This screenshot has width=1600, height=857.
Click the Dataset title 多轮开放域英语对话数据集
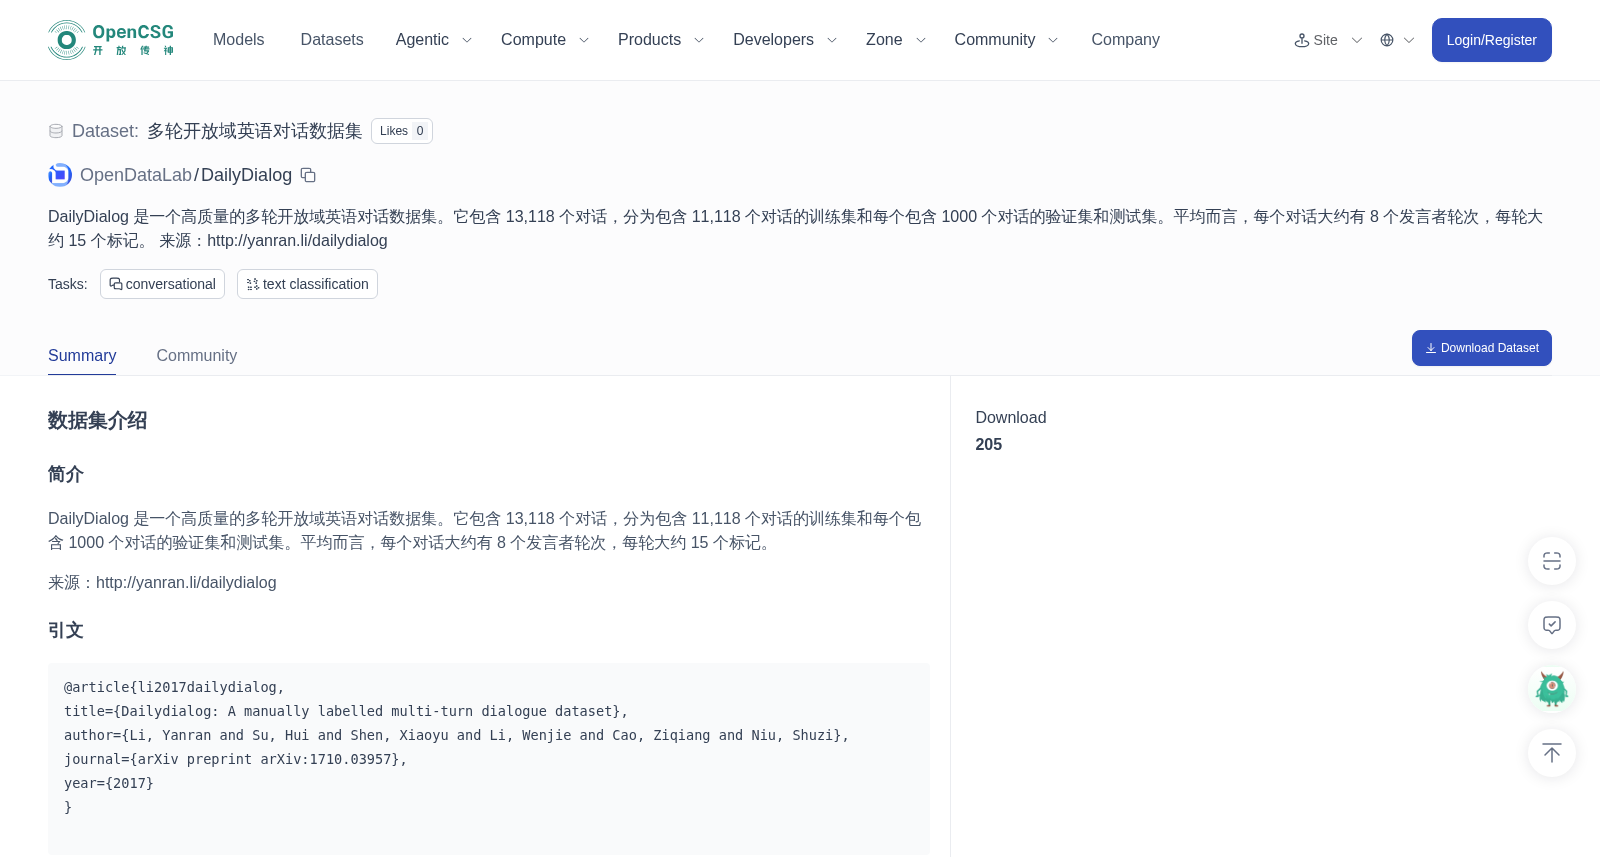[254, 131]
